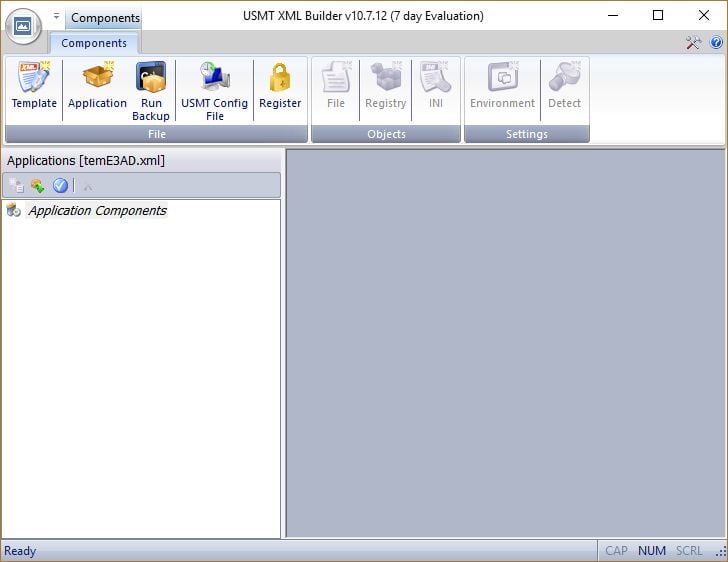728x562 pixels.
Task: Select the Components ribbon tab
Action: click(94, 43)
